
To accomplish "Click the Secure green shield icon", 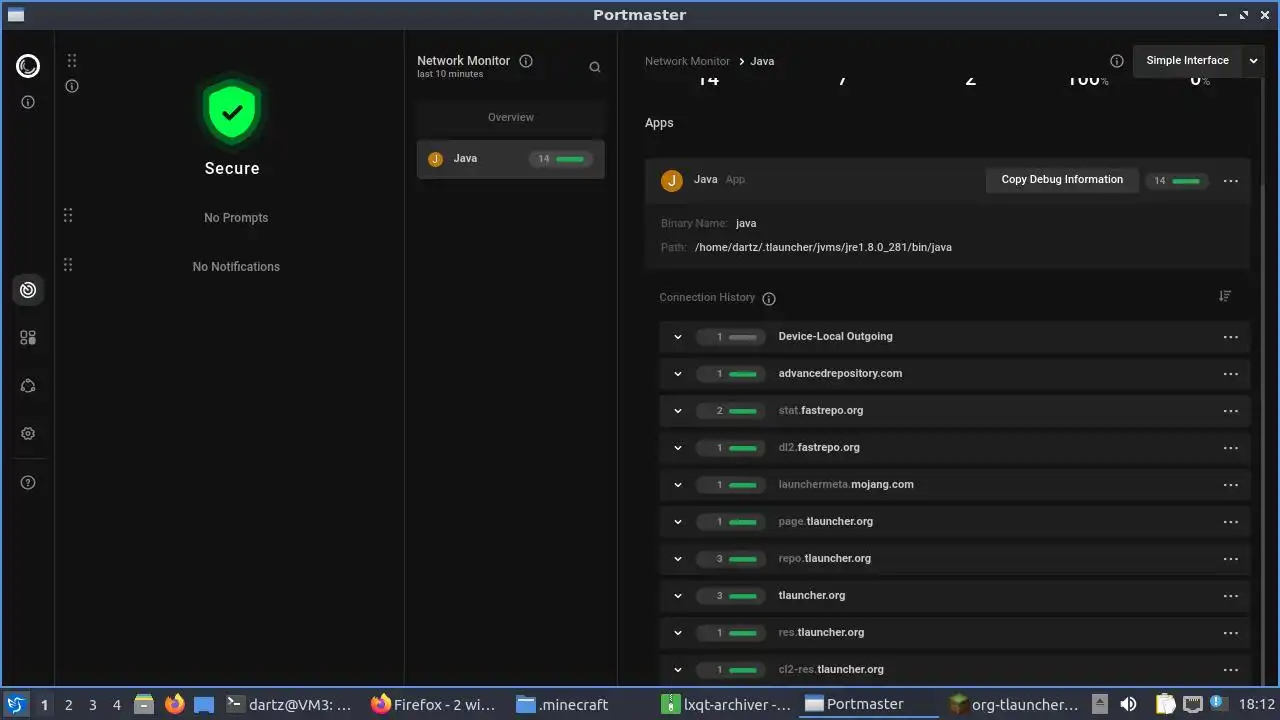I will 232,113.
